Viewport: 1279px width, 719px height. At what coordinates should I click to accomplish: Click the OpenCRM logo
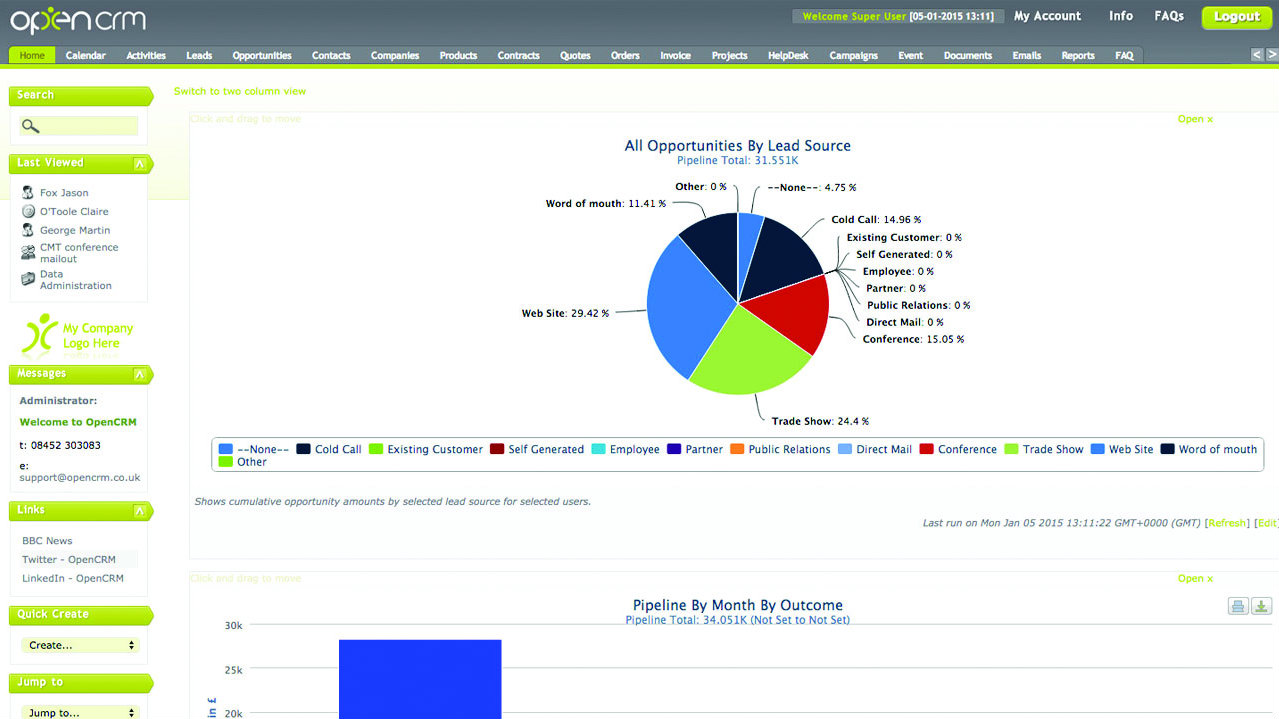78,20
